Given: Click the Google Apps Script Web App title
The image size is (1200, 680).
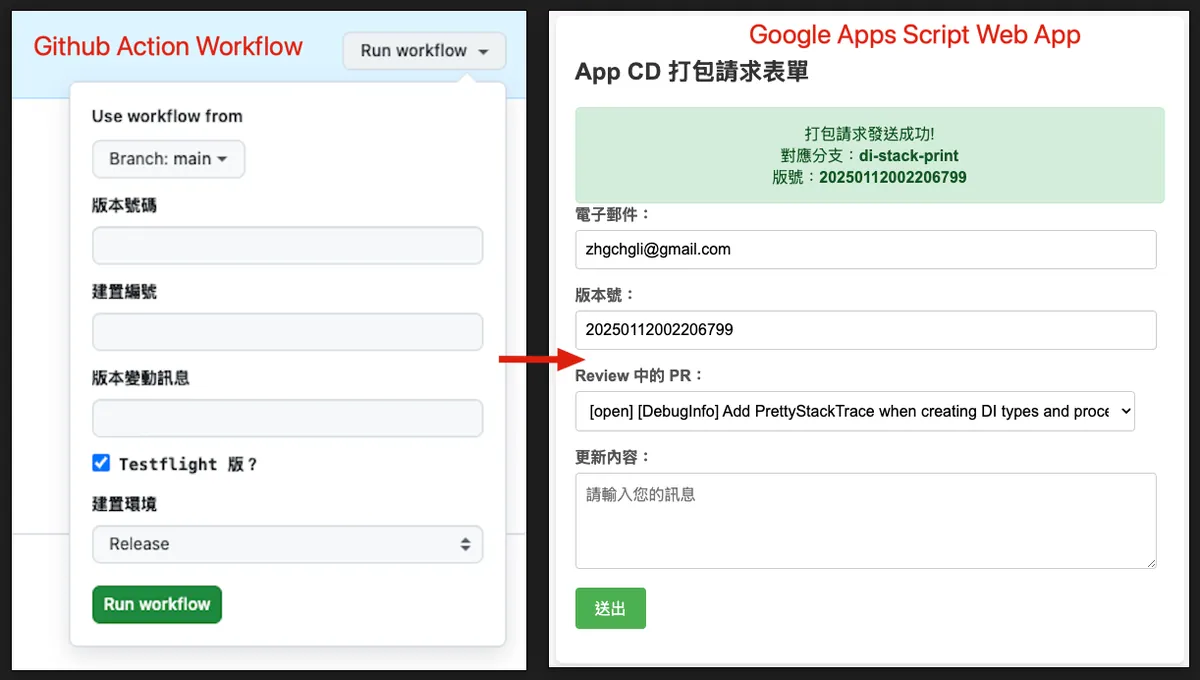Looking at the screenshot, I should (914, 35).
